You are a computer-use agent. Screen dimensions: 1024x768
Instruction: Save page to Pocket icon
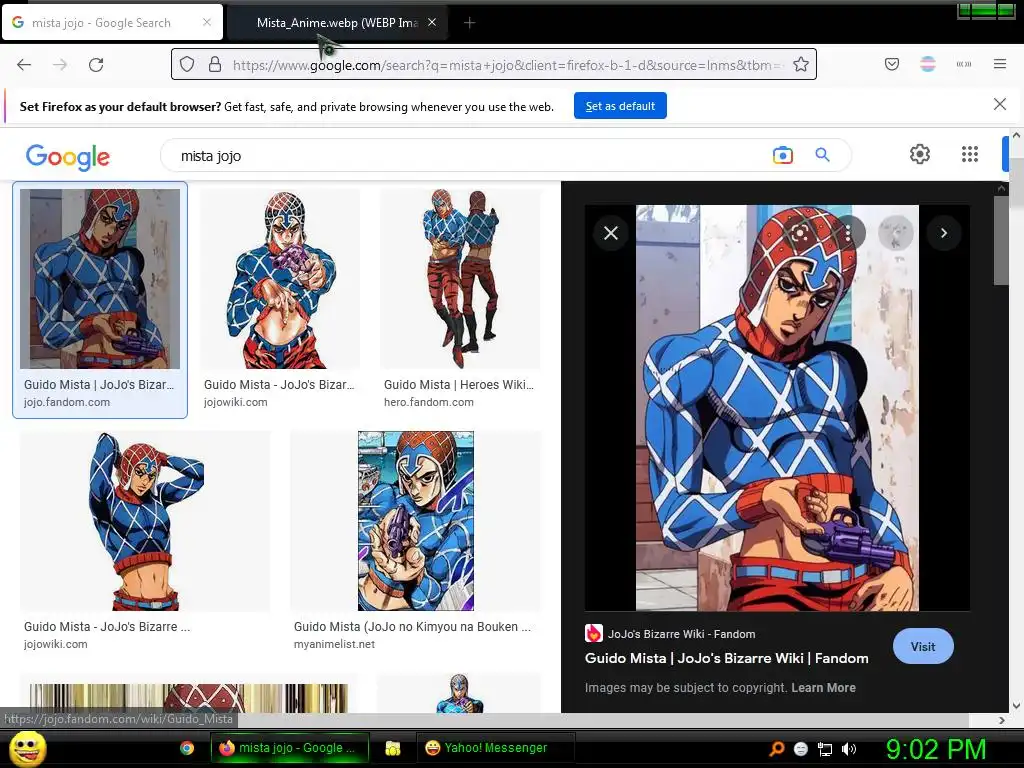tap(891, 64)
